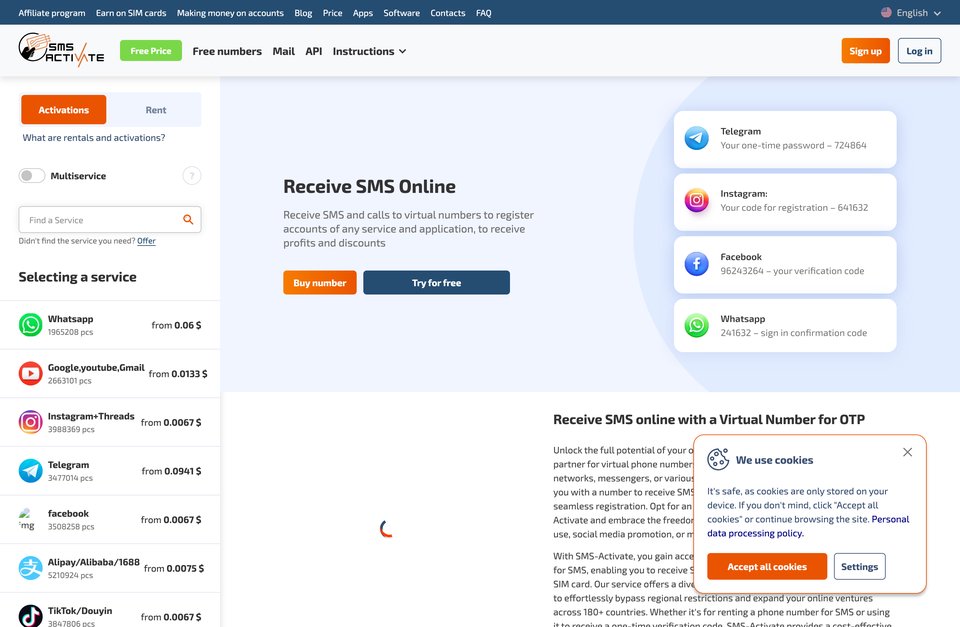The width and height of the screenshot is (960, 627).
Task: Click the Google/YouTube service icon
Action: coord(30,374)
